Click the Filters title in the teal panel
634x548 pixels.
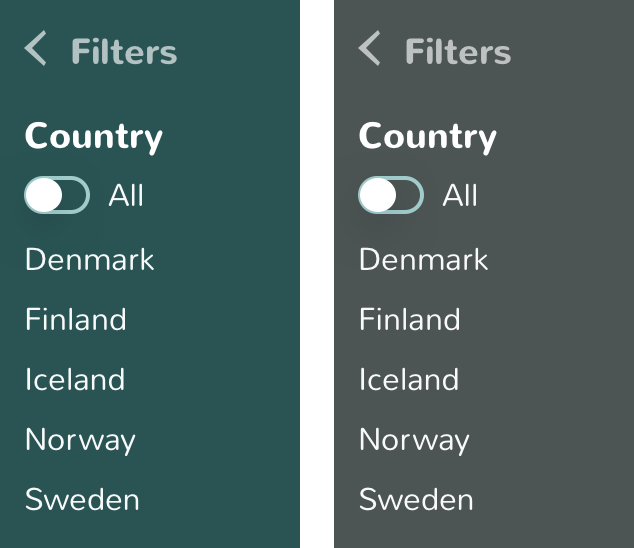coord(124,52)
